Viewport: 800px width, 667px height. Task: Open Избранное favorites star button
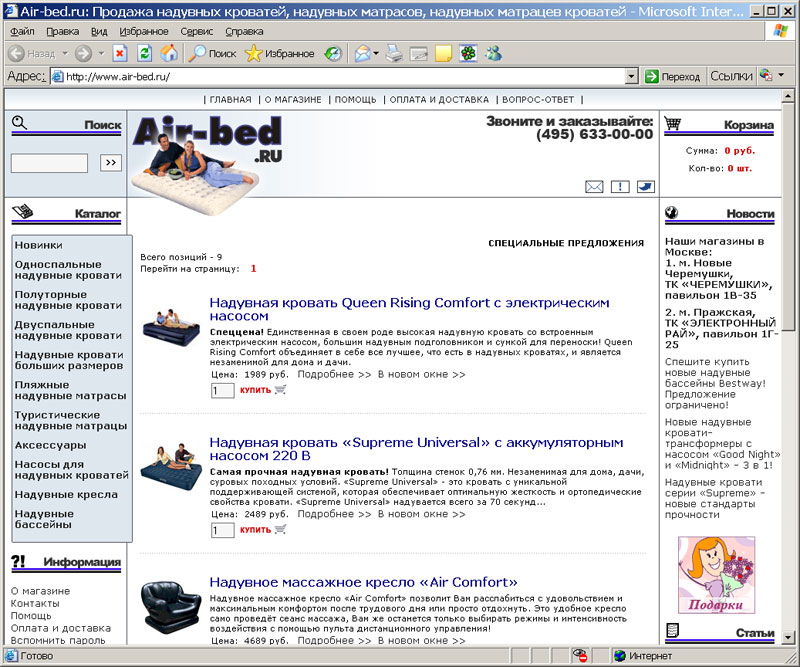tap(279, 53)
